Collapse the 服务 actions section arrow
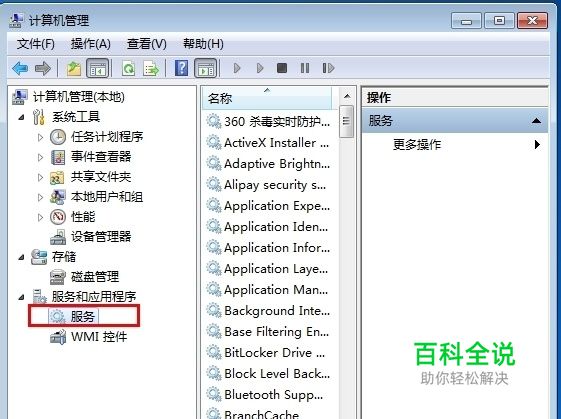This screenshot has width=561, height=419. [536, 121]
